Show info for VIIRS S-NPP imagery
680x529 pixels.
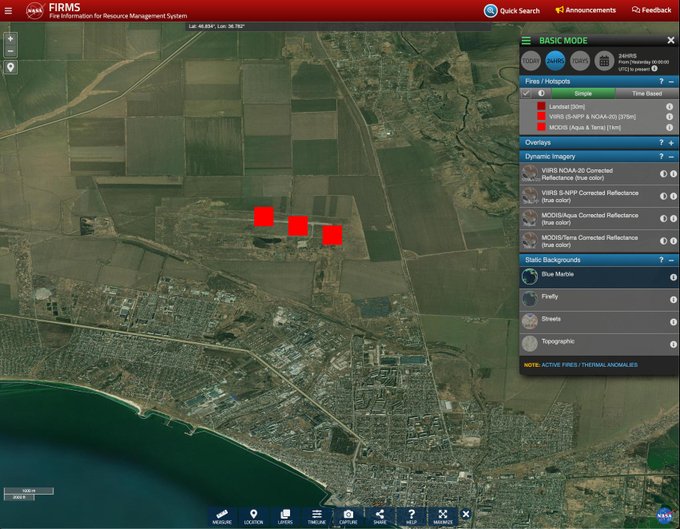pos(673,196)
